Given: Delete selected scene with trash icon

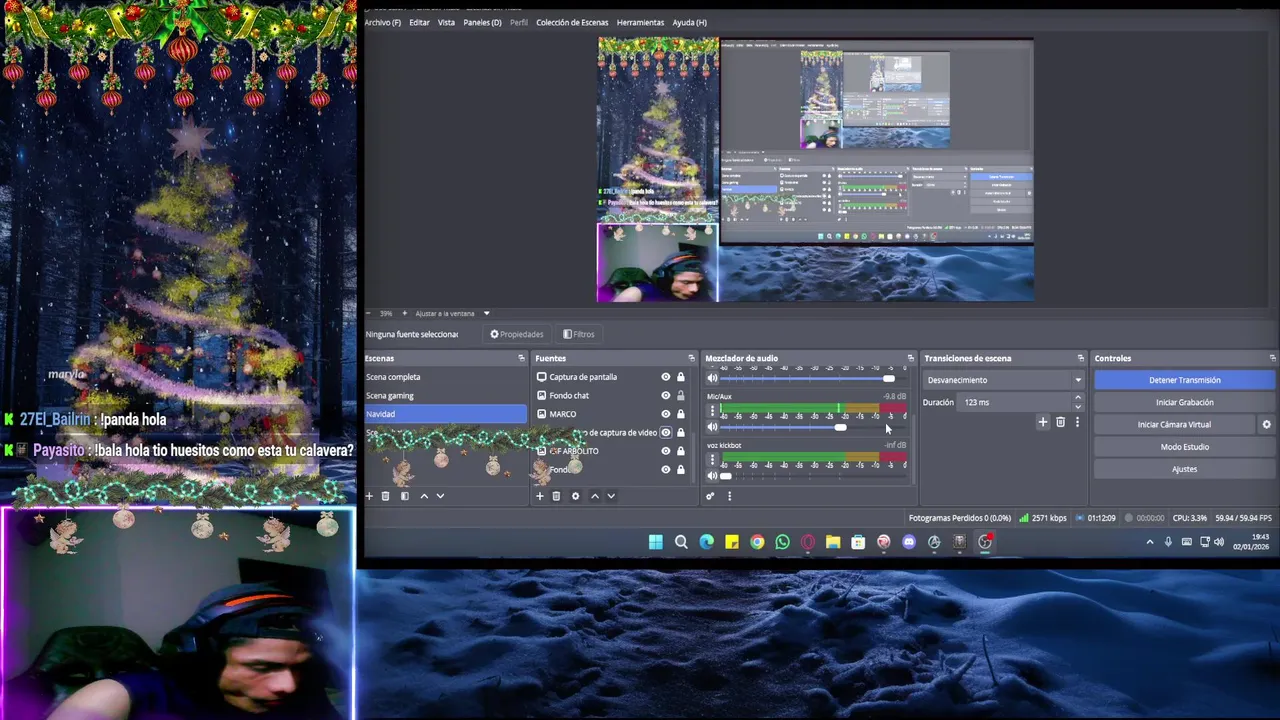Looking at the screenshot, I should coord(385,496).
